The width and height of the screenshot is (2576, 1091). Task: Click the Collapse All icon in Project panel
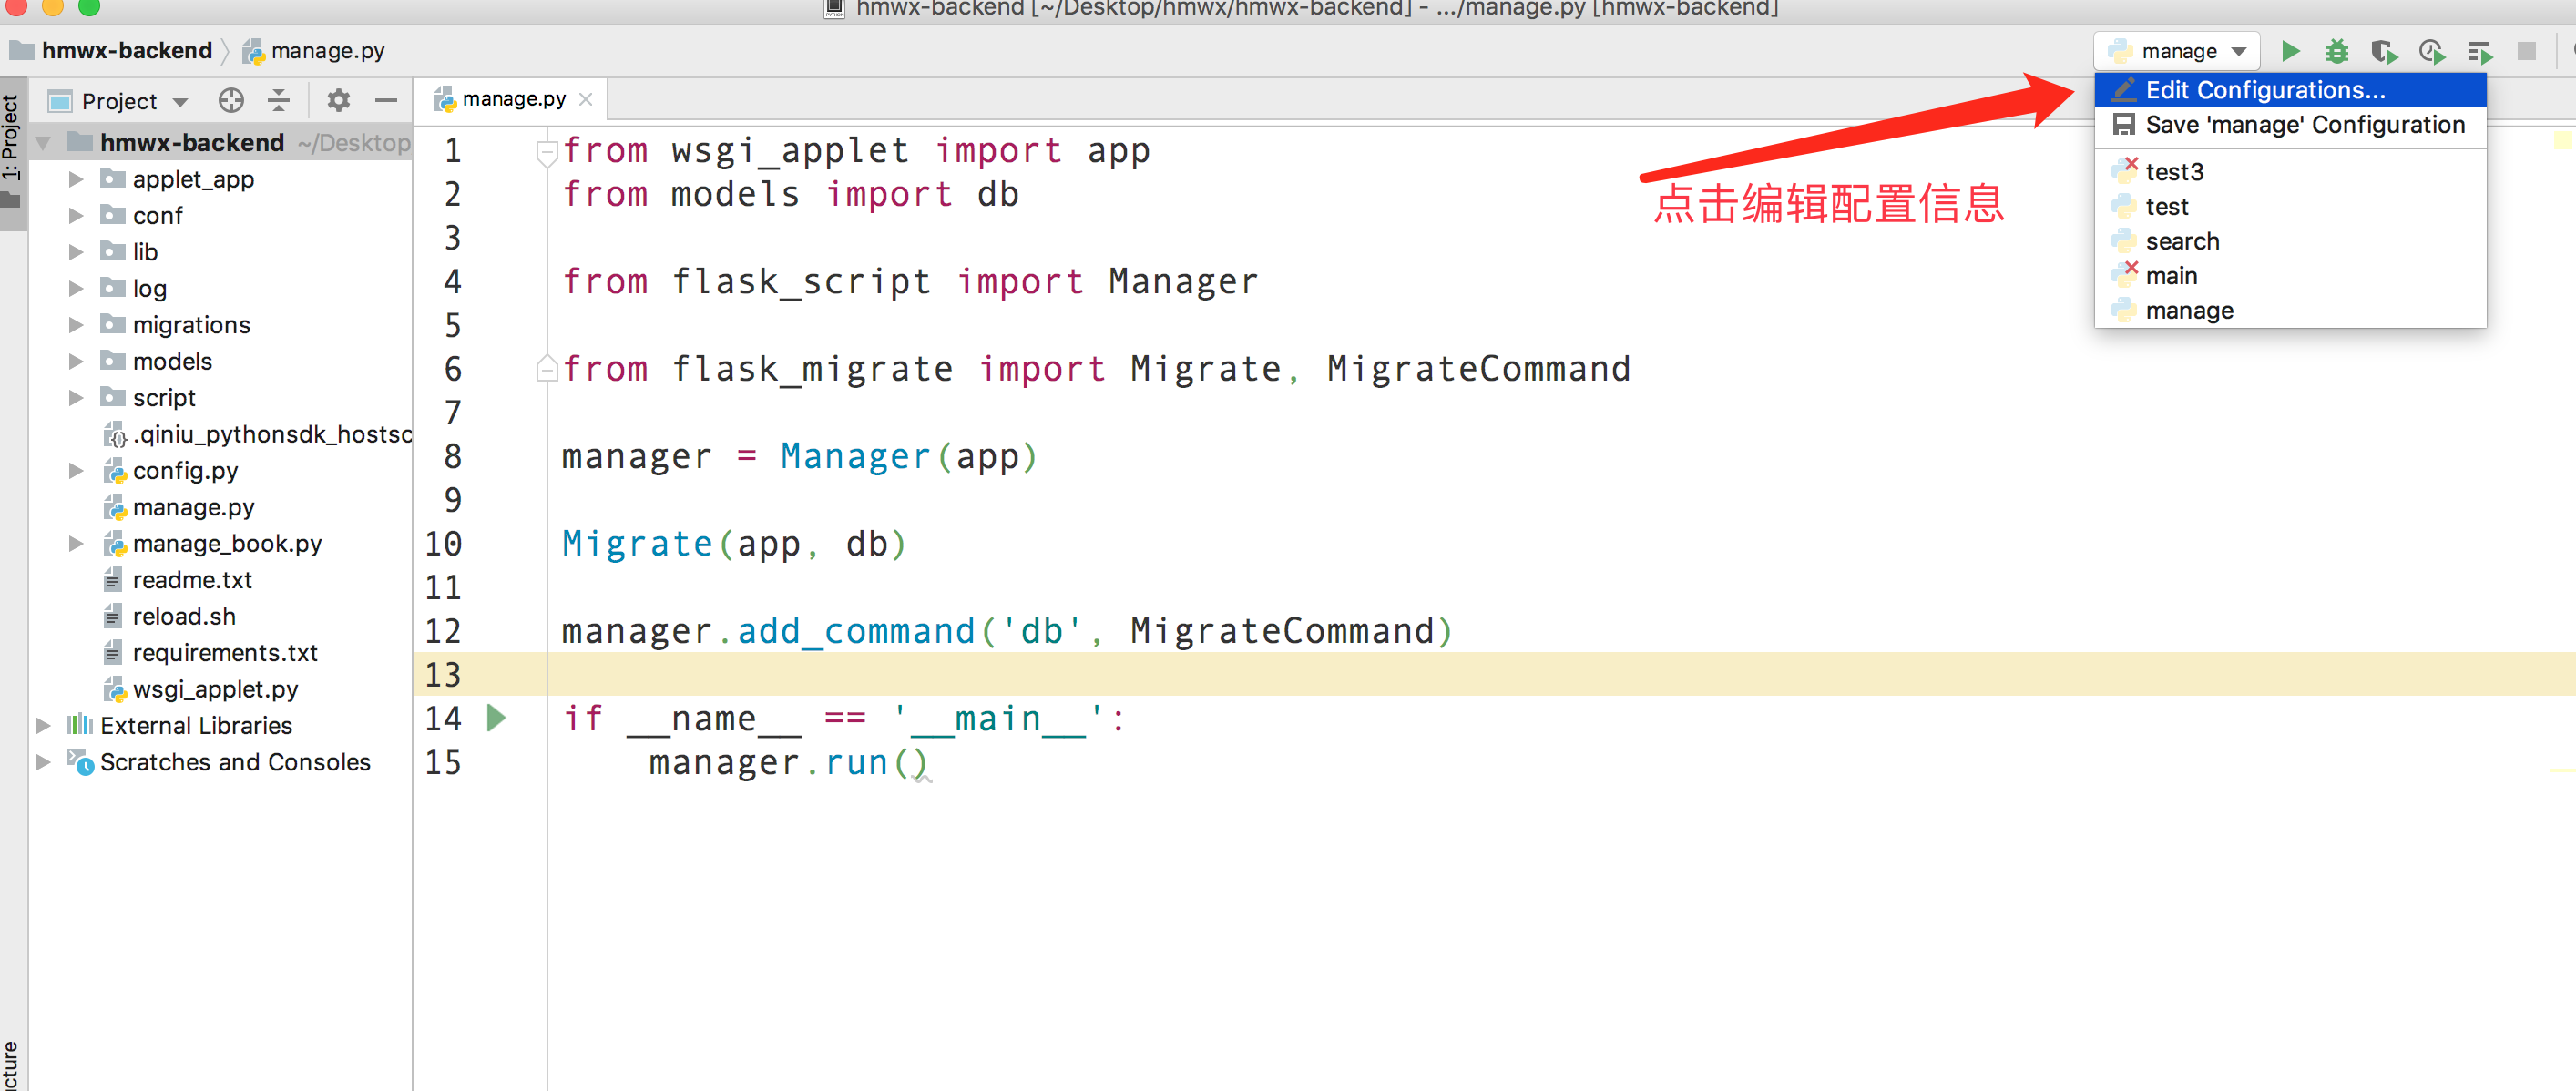279,101
